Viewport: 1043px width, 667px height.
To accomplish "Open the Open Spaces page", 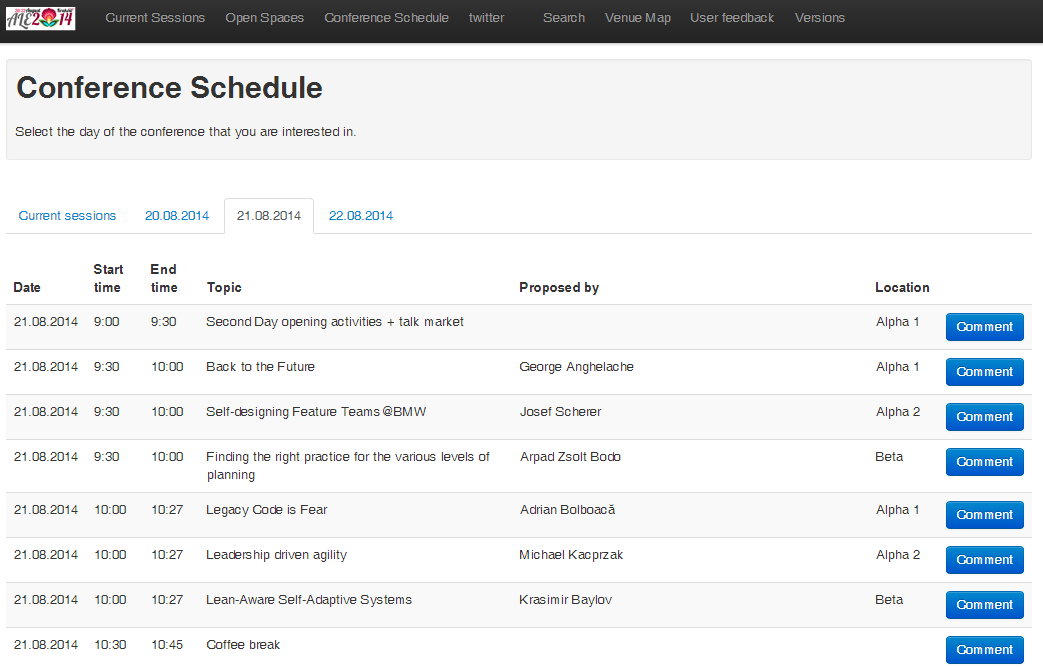I will 264,18.
